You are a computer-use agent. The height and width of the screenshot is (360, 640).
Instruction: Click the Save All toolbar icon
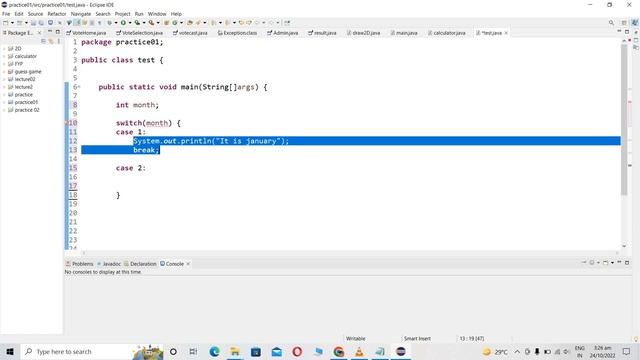[x=41, y=22]
